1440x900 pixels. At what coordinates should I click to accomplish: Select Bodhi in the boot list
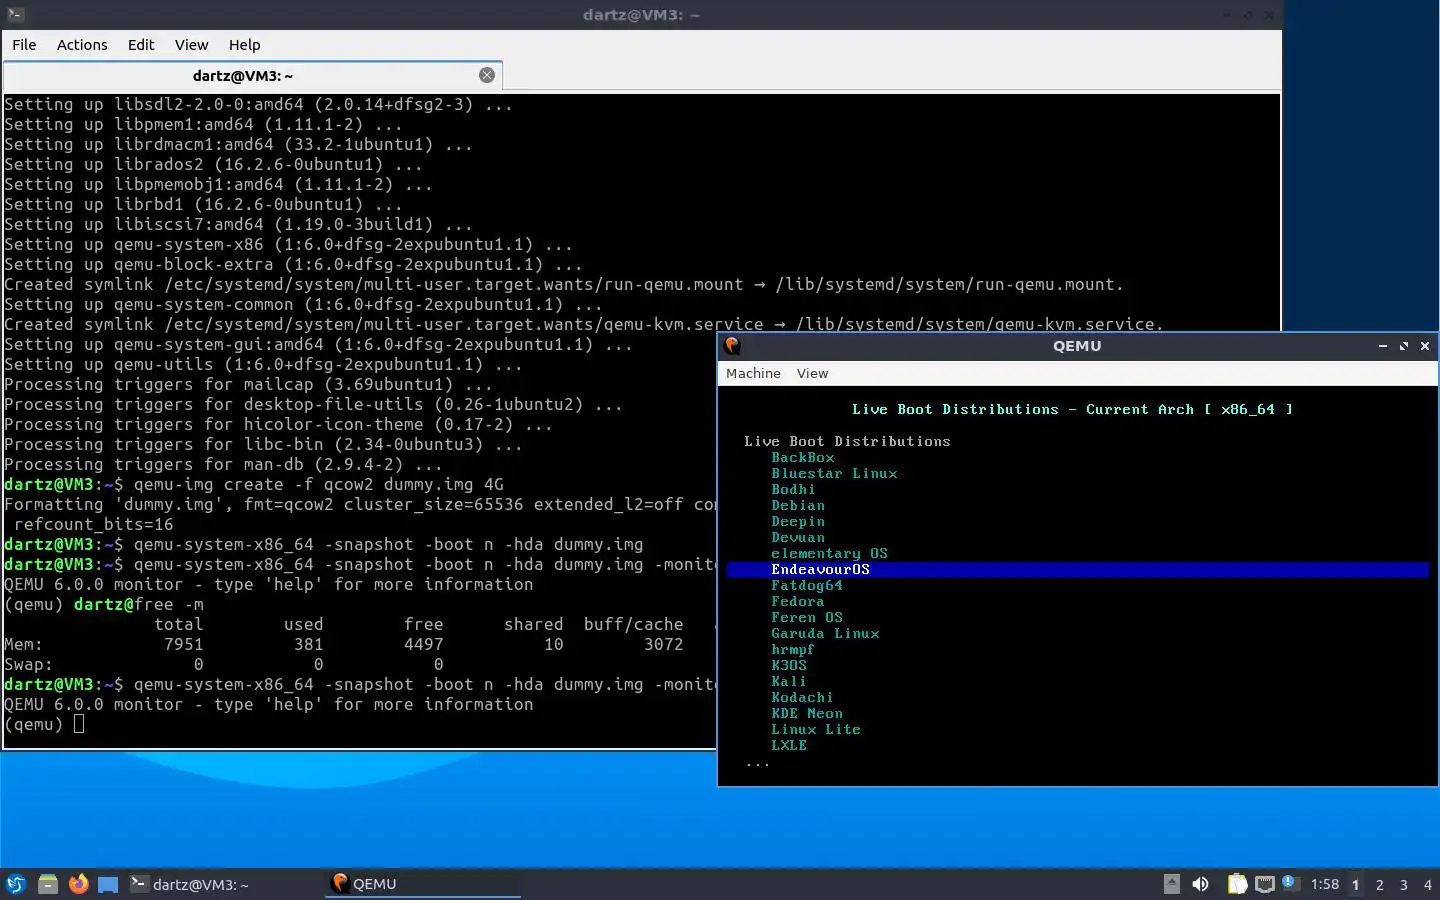(793, 490)
